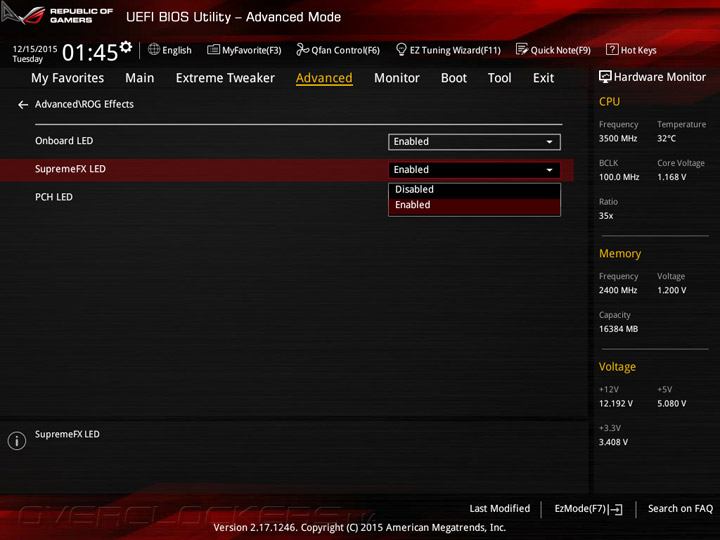Image resolution: width=720 pixels, height=540 pixels.
Task: Click Search on FAQ
Action: coord(680,509)
